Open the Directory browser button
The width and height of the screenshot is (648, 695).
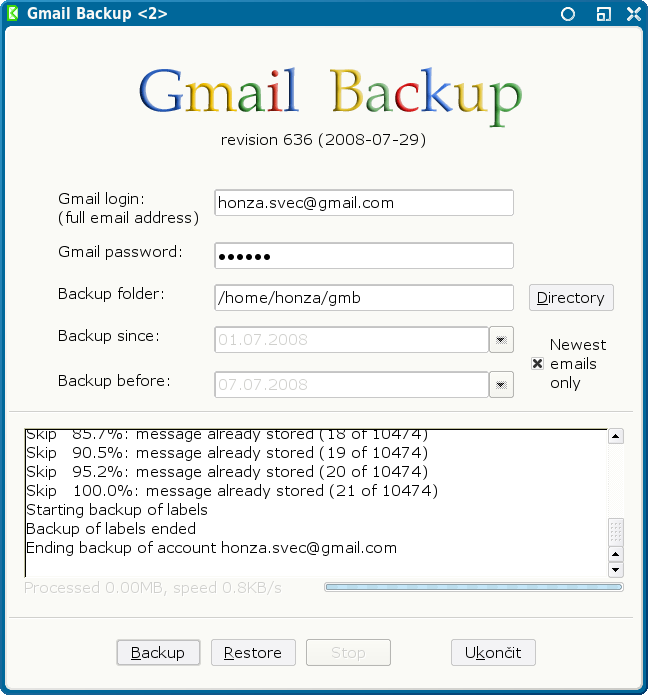571,297
